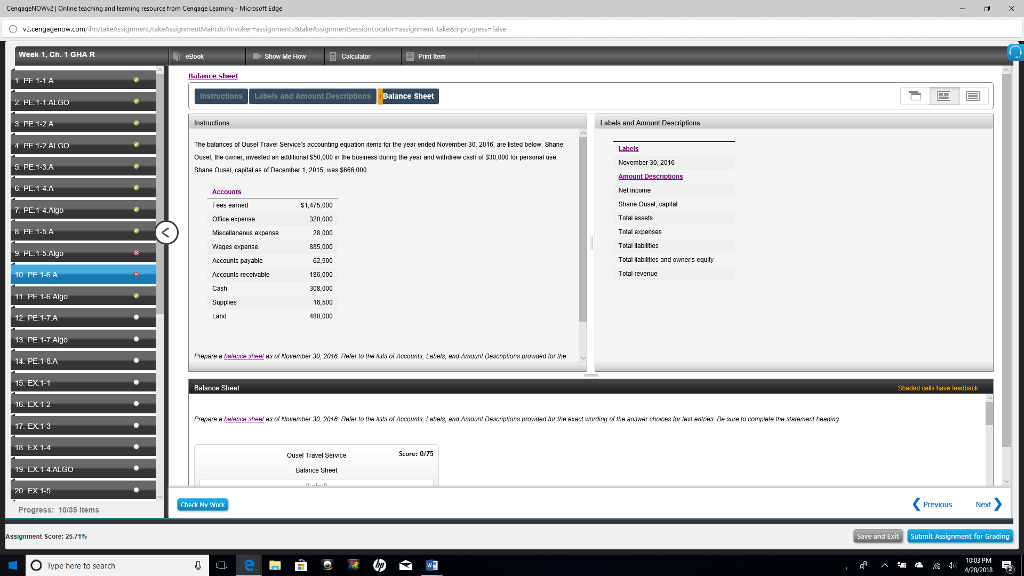Open question 7. PE.1-4.Algo
Screen dimensions: 1024x576
pyautogui.click(x=84, y=210)
